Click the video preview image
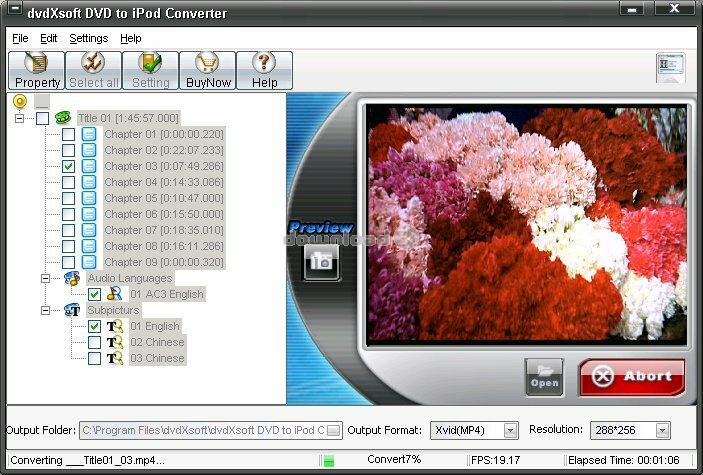 click(526, 225)
